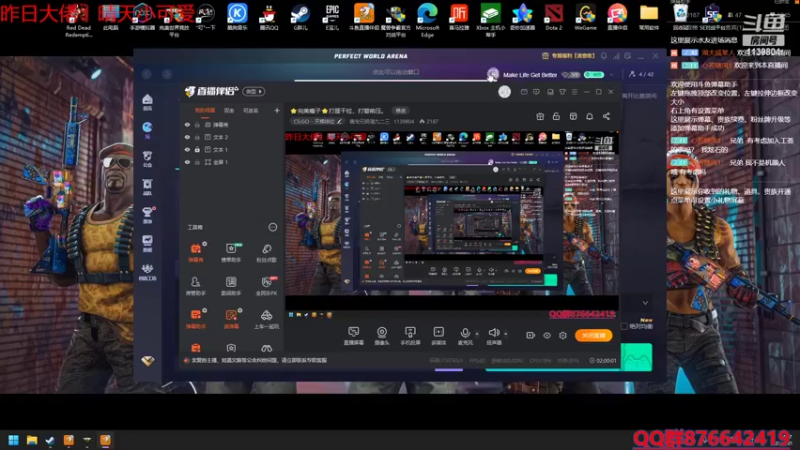Open the 歌词助手 tool
The height and width of the screenshot is (450, 800).
(x=231, y=286)
